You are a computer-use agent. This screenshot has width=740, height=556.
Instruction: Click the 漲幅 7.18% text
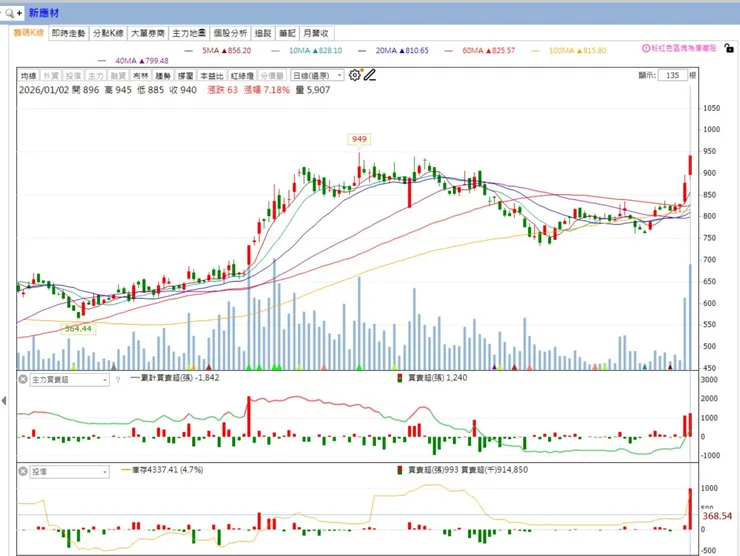coord(267,90)
